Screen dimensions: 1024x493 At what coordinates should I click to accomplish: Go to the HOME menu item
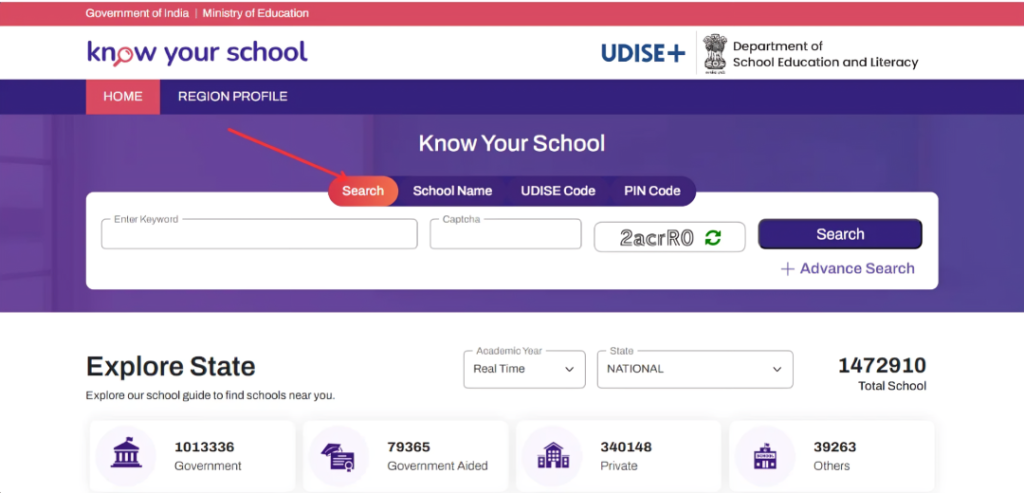pyautogui.click(x=123, y=97)
